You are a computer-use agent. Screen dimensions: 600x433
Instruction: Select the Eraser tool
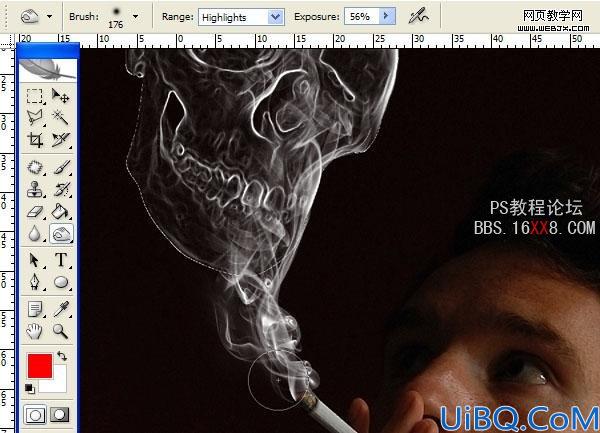35,212
